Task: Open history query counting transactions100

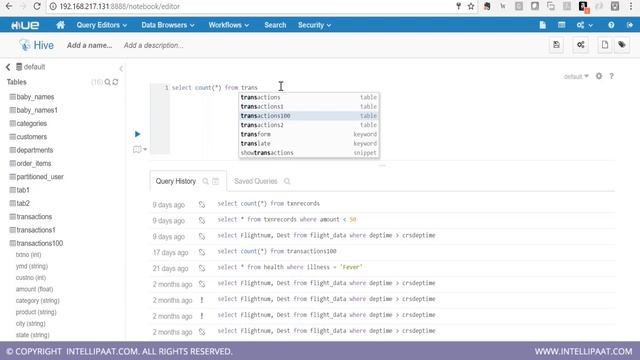Action: point(277,251)
